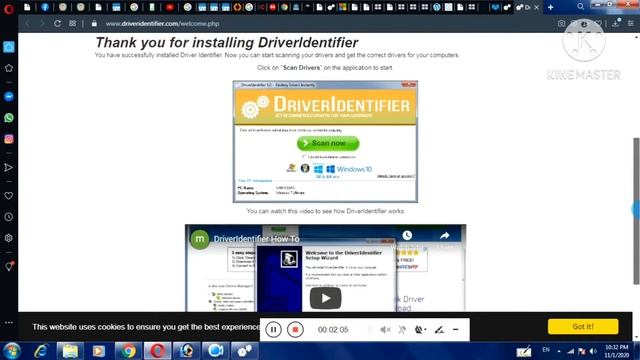Open the Windows Start menu
The height and width of the screenshot is (360, 640).
click(12, 351)
